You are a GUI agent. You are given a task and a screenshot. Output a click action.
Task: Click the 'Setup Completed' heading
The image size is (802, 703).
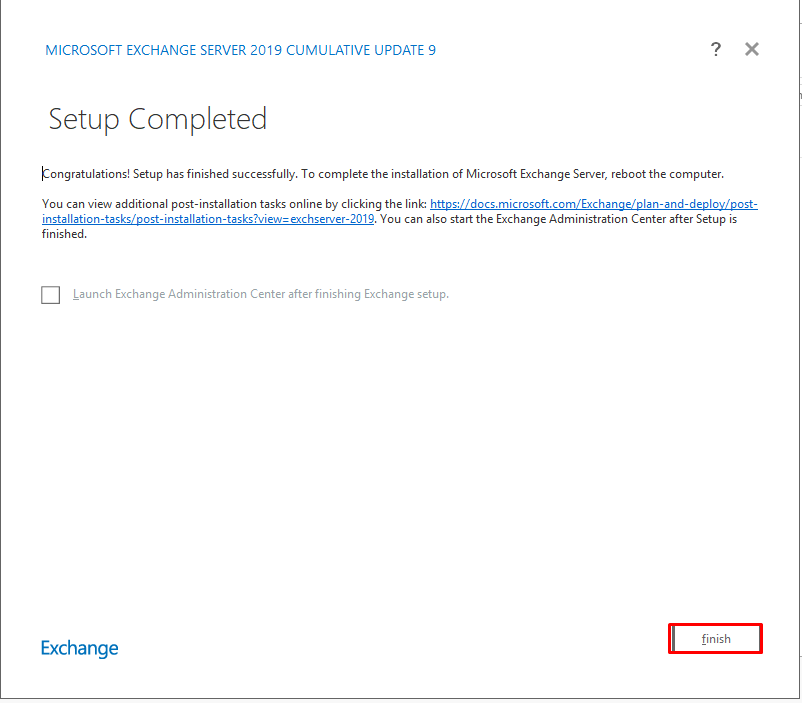tap(158, 120)
